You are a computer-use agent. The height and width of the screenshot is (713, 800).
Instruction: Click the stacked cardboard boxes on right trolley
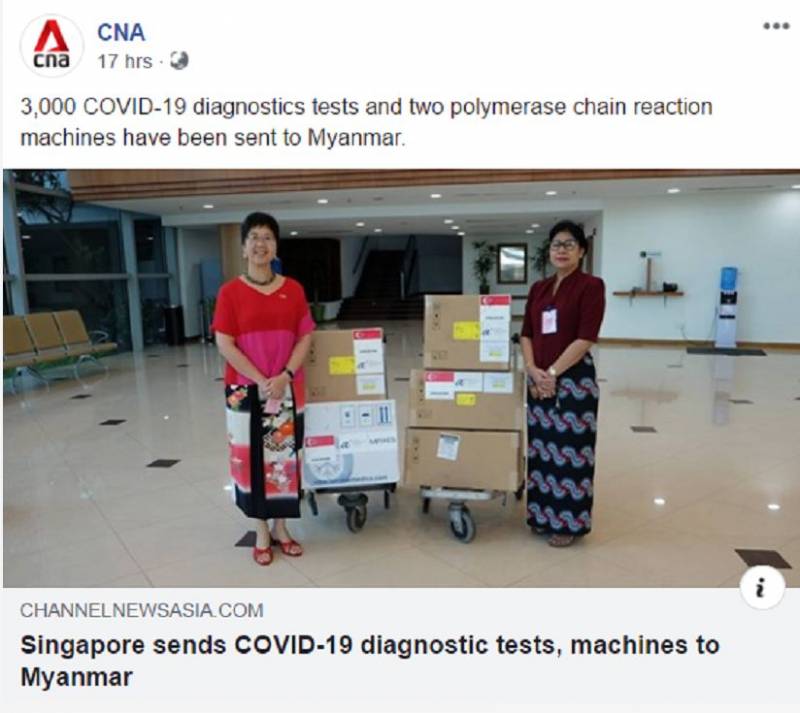pyautogui.click(x=467, y=393)
